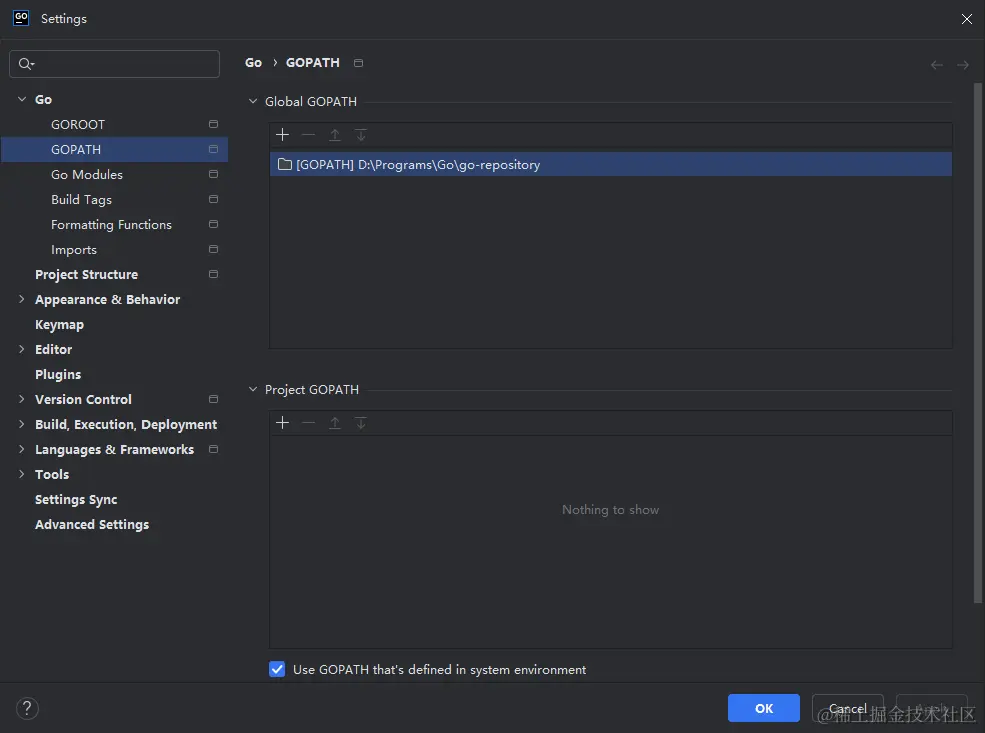
Task: Click the Cancel button
Action: (847, 708)
